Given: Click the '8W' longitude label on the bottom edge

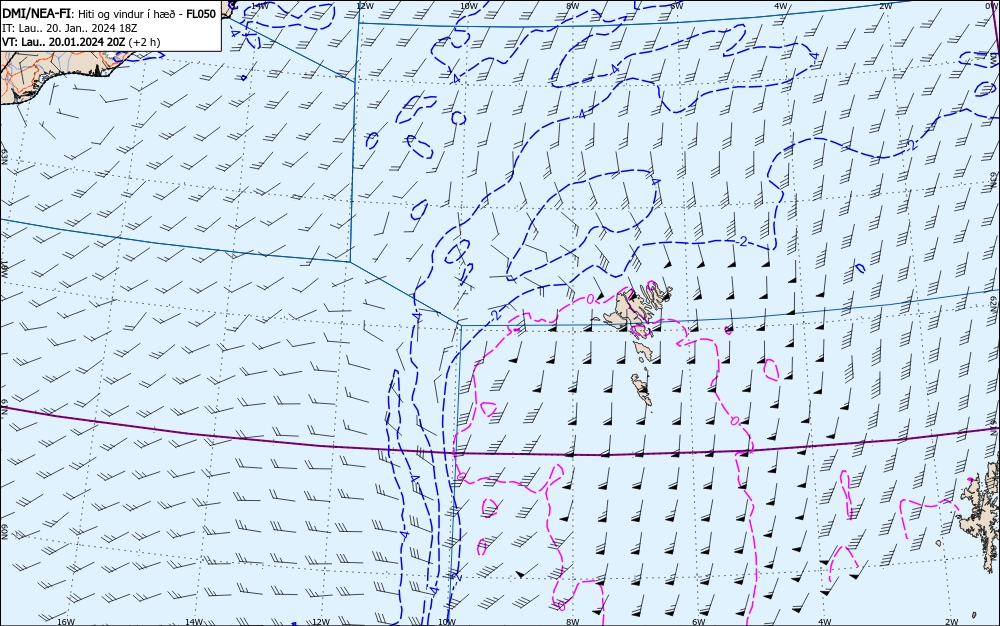Looking at the screenshot, I should (572, 622).
